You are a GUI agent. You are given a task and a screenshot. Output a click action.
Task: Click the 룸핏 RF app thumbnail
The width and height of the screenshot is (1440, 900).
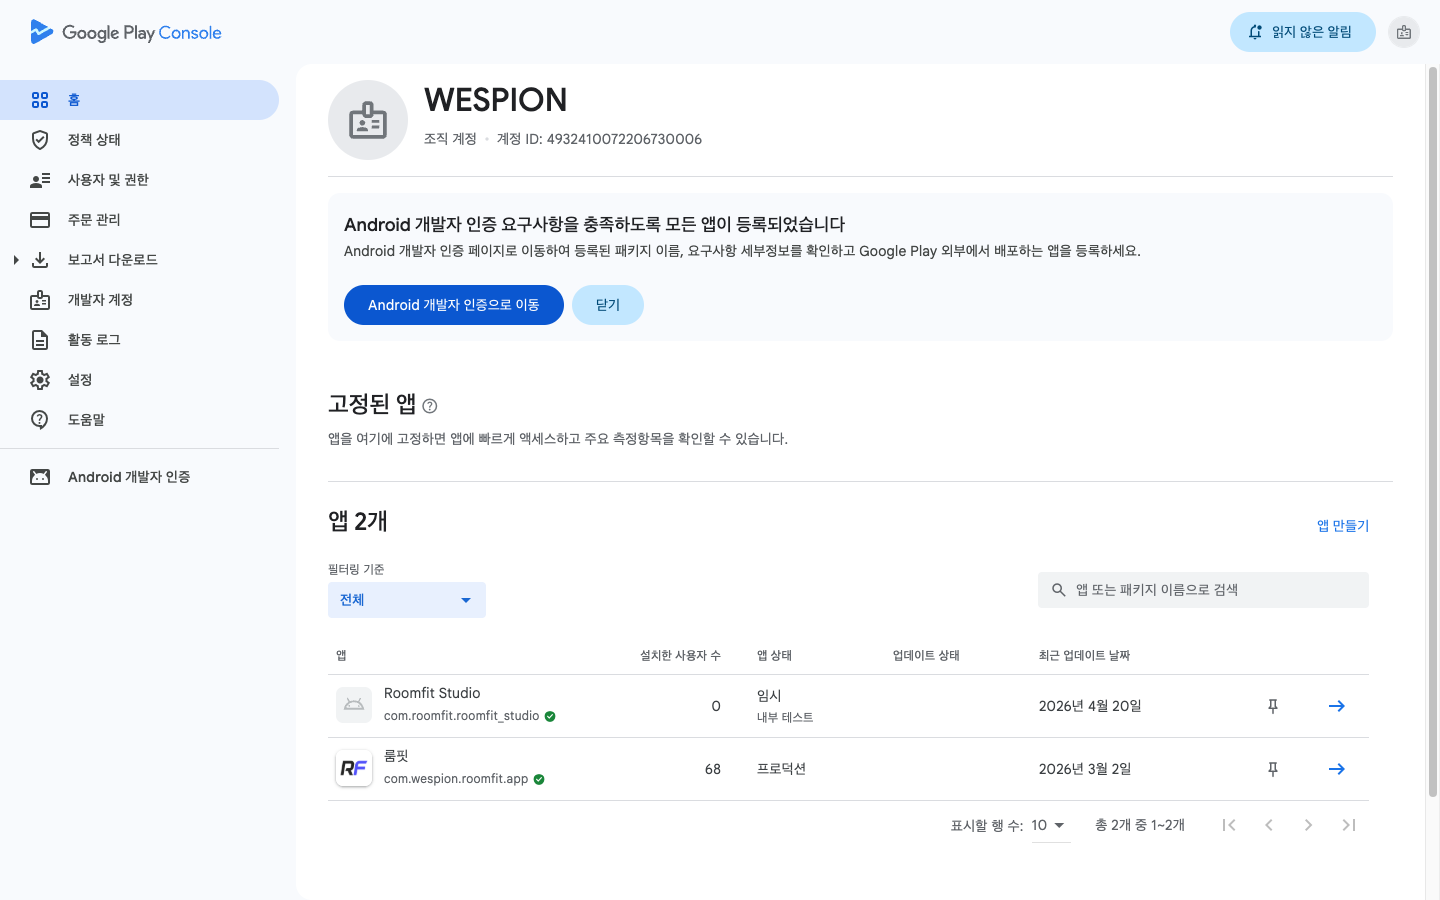click(354, 768)
